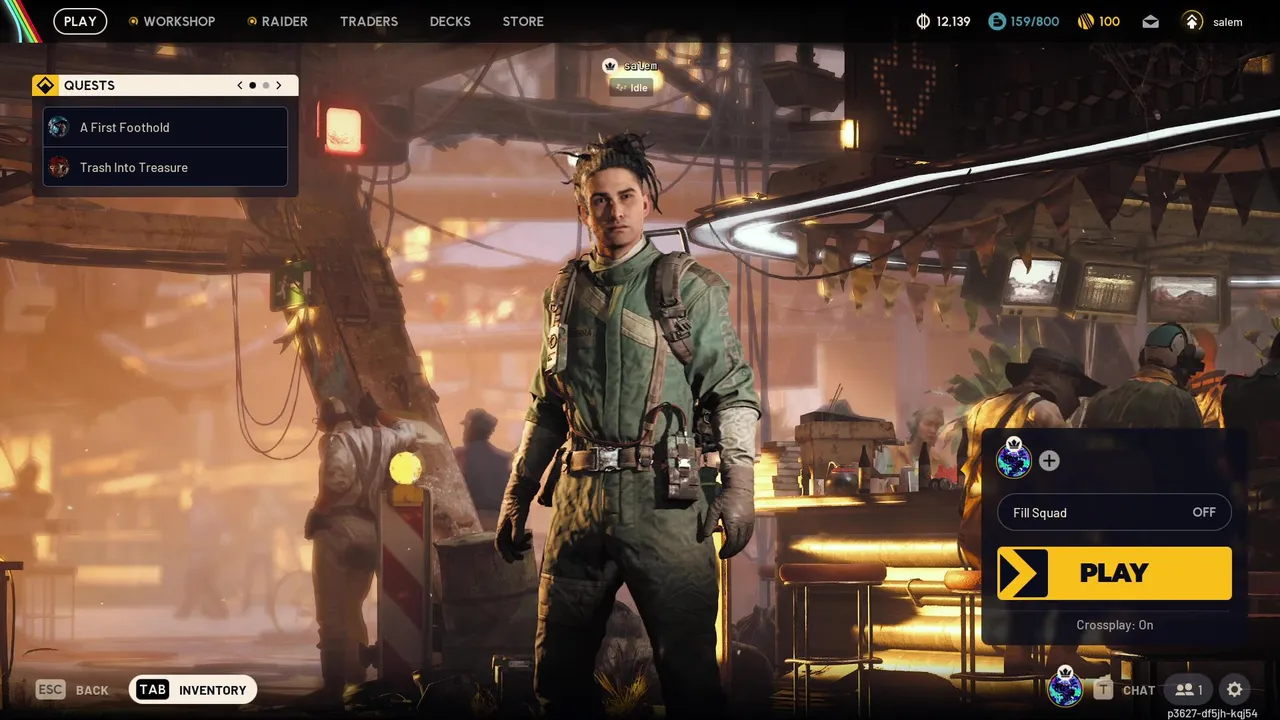Click player avatar beside the Chat button
Screen dimensions: 1280x720
pos(1065,688)
